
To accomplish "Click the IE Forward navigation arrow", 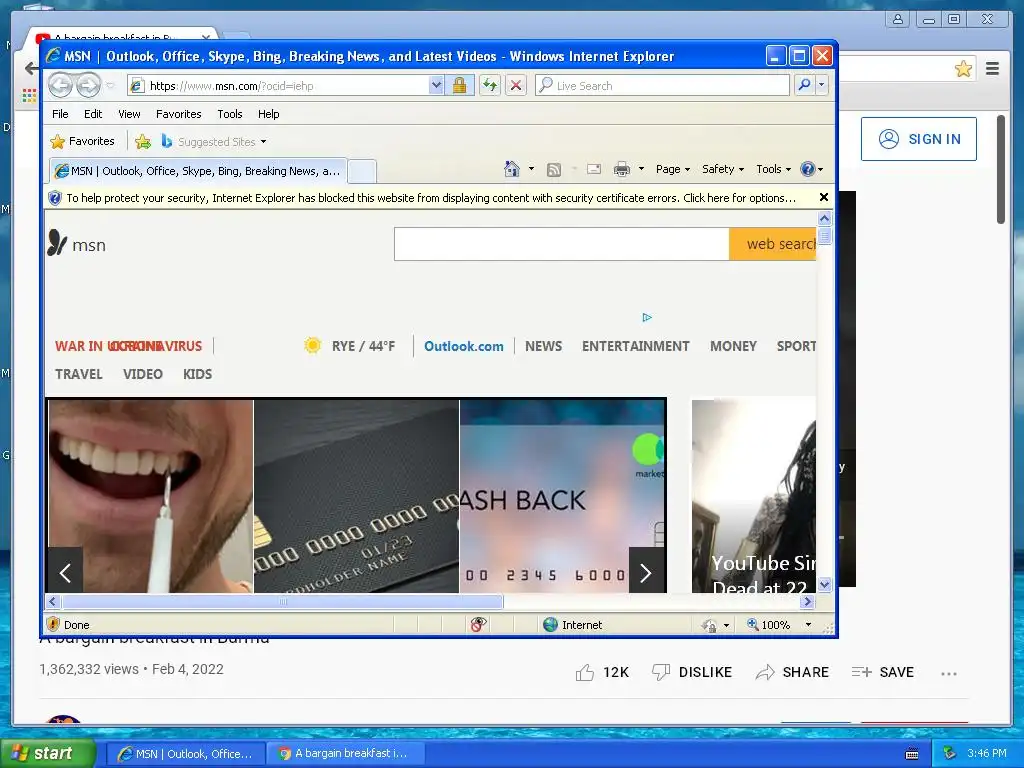I will click(x=88, y=86).
